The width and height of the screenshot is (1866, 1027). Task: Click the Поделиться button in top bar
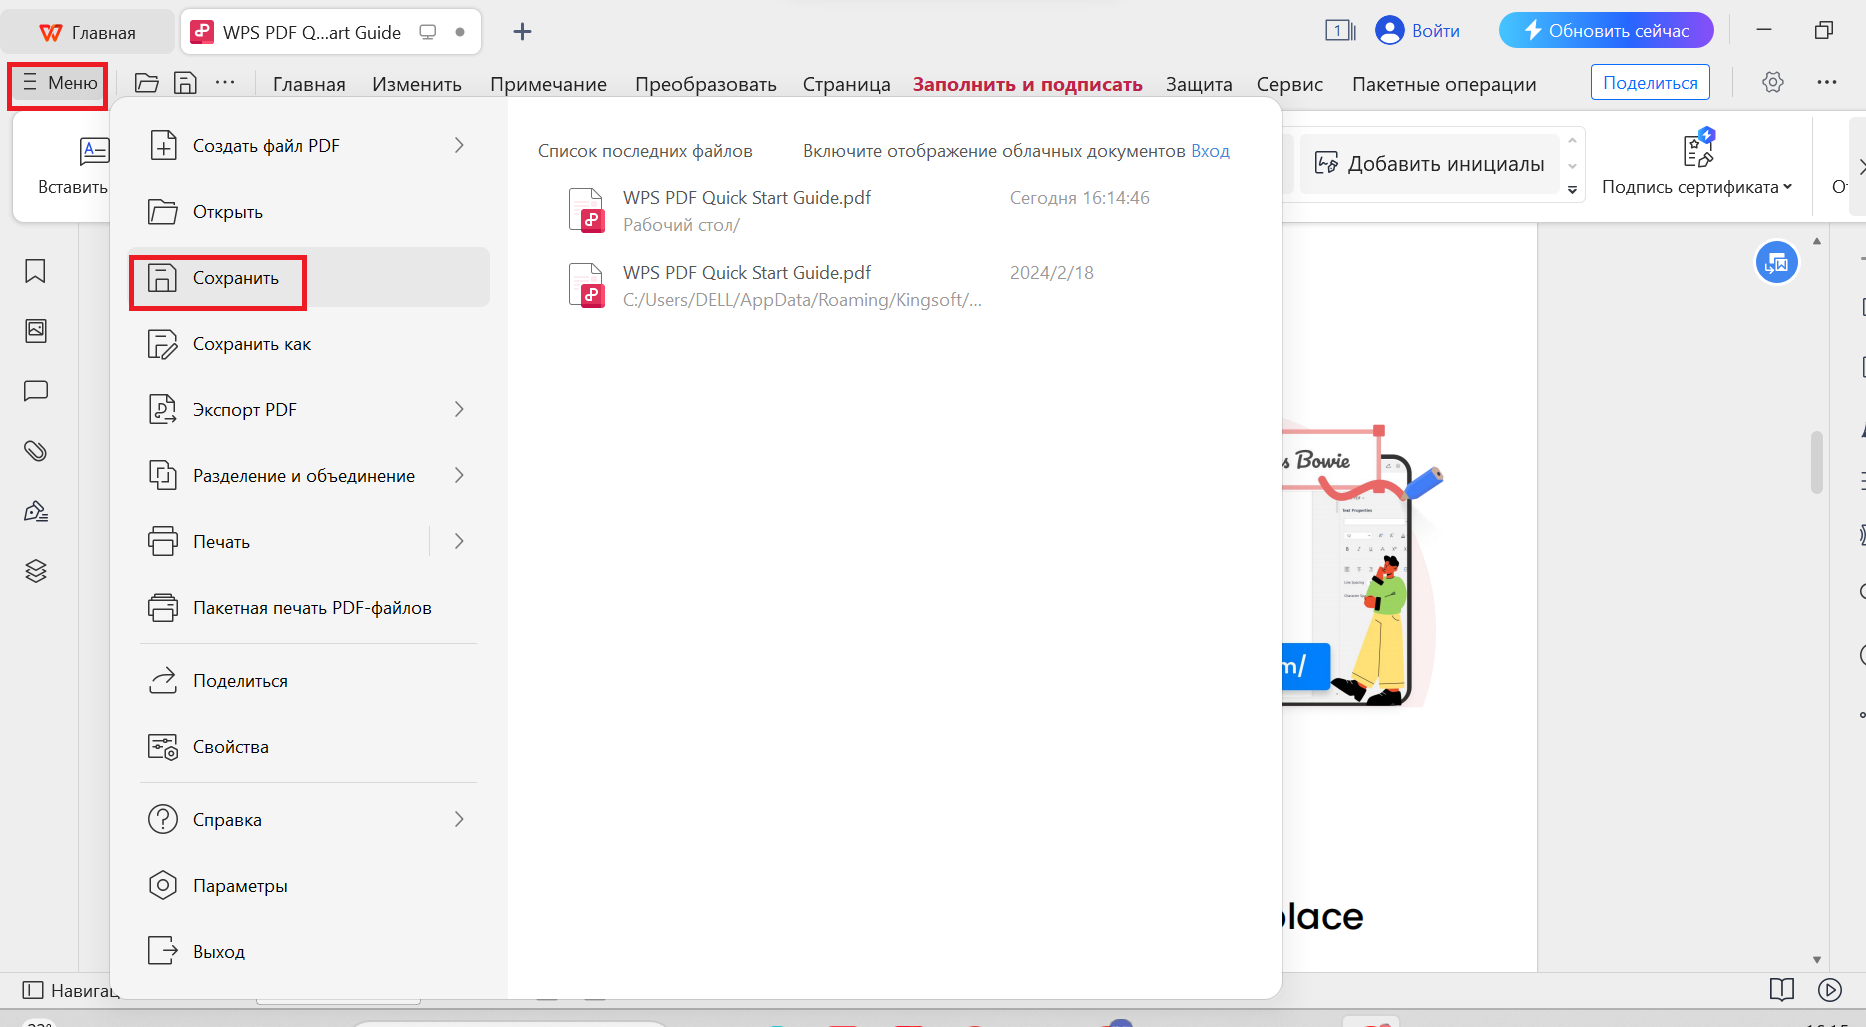click(1650, 83)
